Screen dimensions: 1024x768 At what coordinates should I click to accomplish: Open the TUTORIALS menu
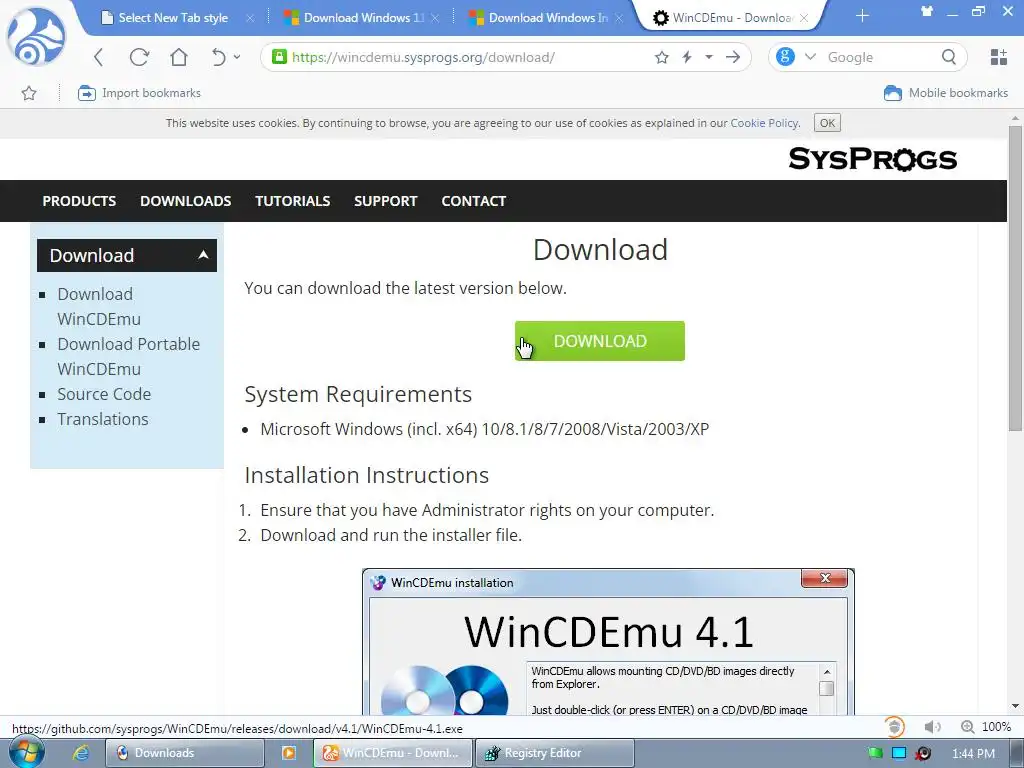click(293, 201)
